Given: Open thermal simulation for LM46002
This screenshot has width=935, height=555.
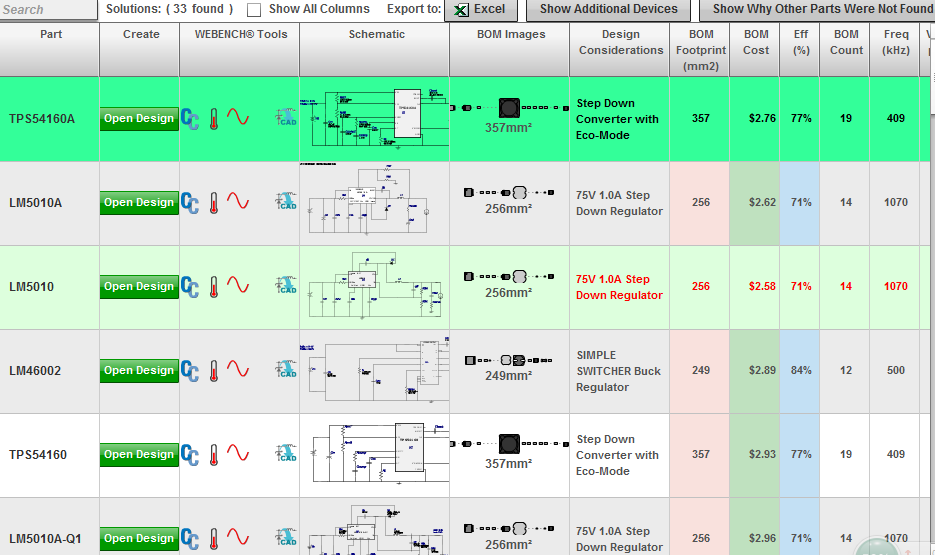Looking at the screenshot, I should [214, 371].
